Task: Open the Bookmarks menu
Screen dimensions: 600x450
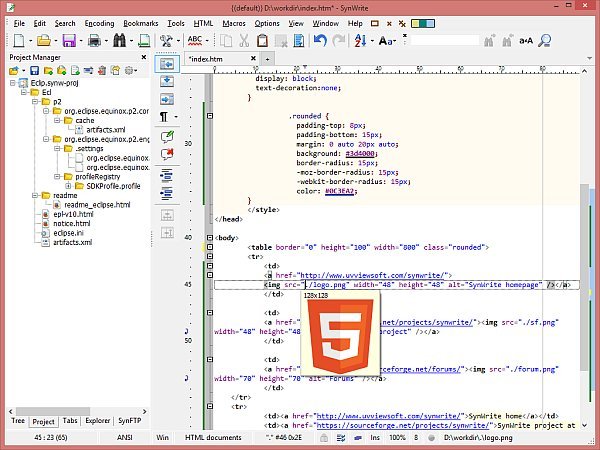Action: (141, 23)
